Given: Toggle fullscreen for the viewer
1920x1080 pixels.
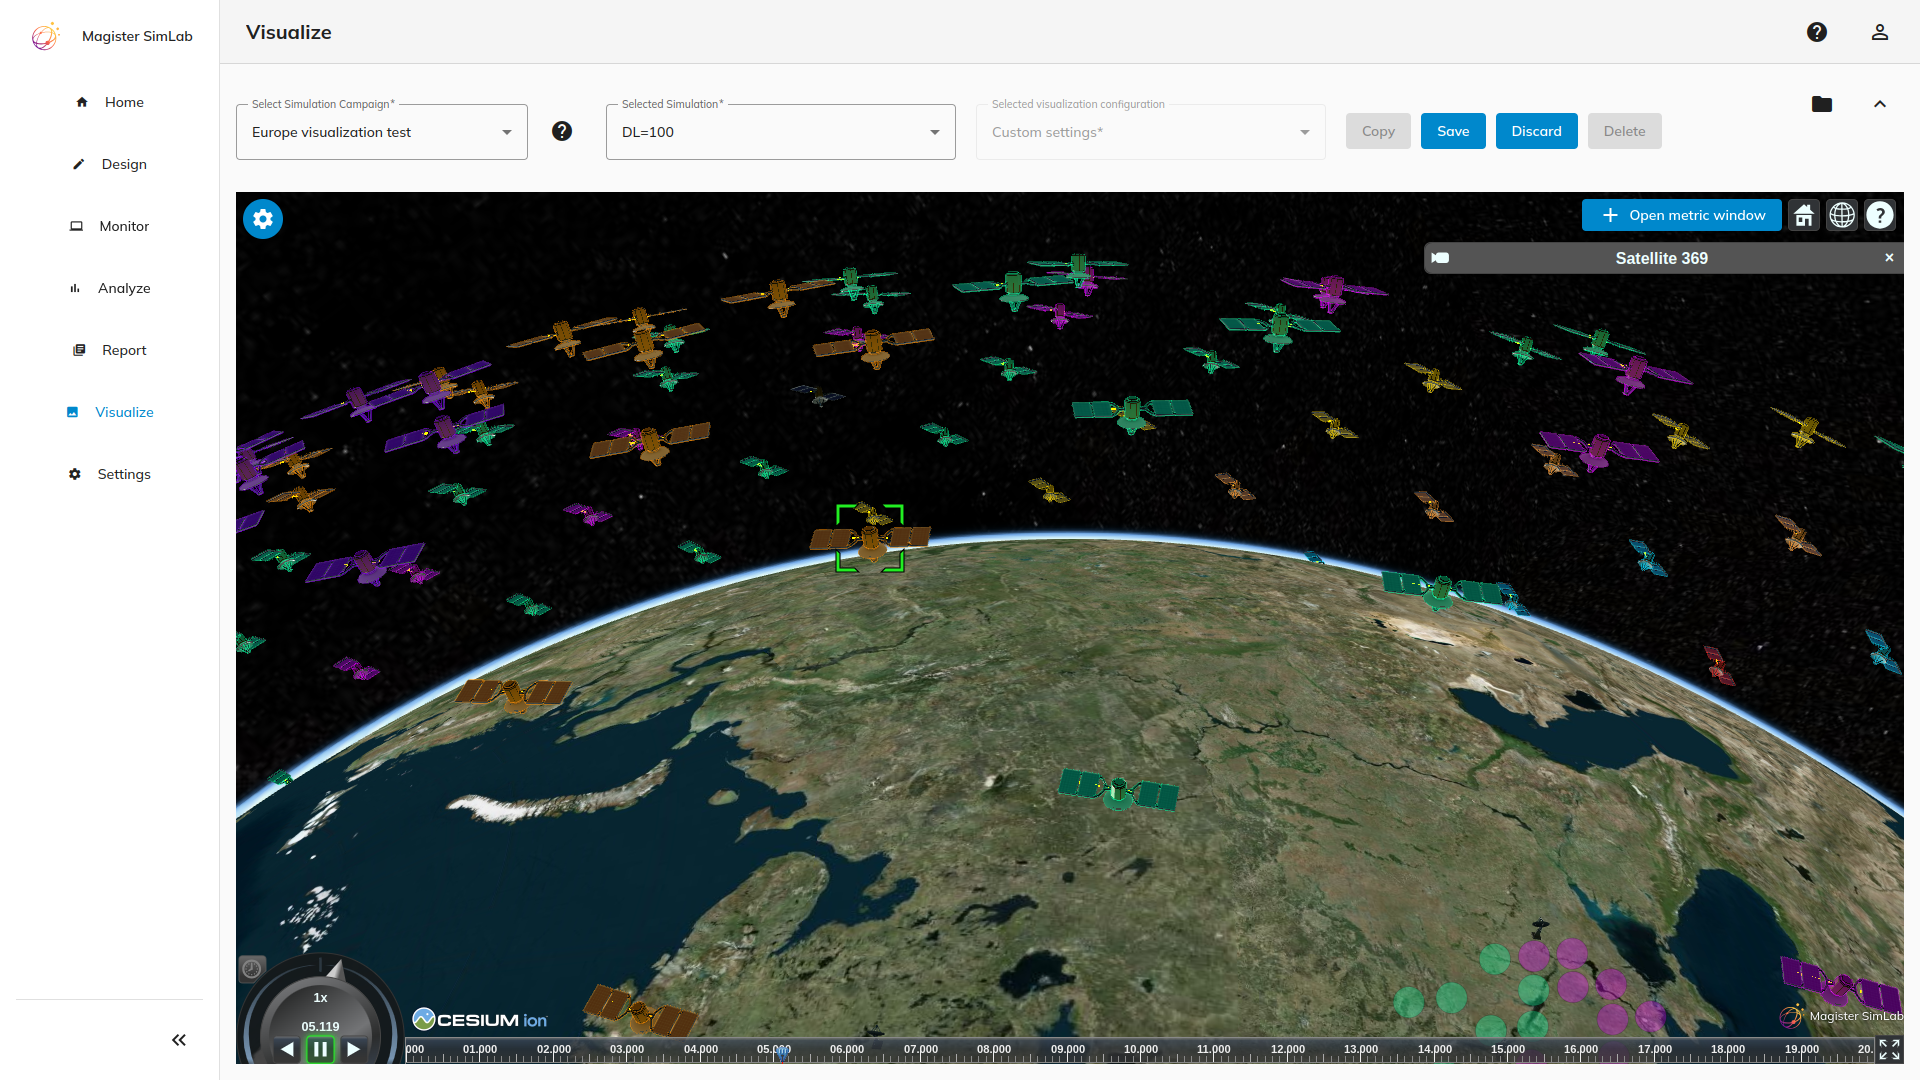Looking at the screenshot, I should coord(1889,1049).
